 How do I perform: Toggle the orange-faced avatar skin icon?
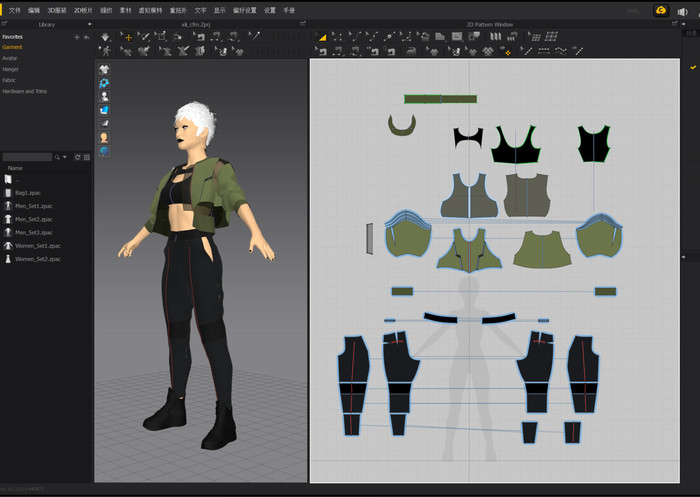click(104, 137)
